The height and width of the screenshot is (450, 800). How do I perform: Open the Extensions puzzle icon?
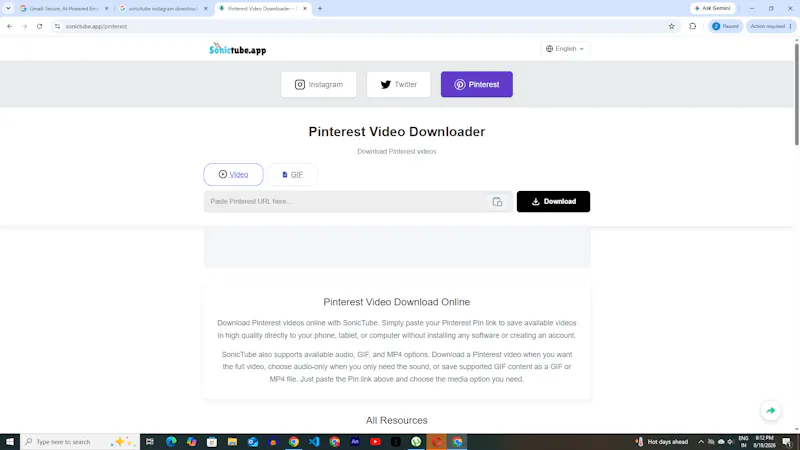[x=692, y=26]
